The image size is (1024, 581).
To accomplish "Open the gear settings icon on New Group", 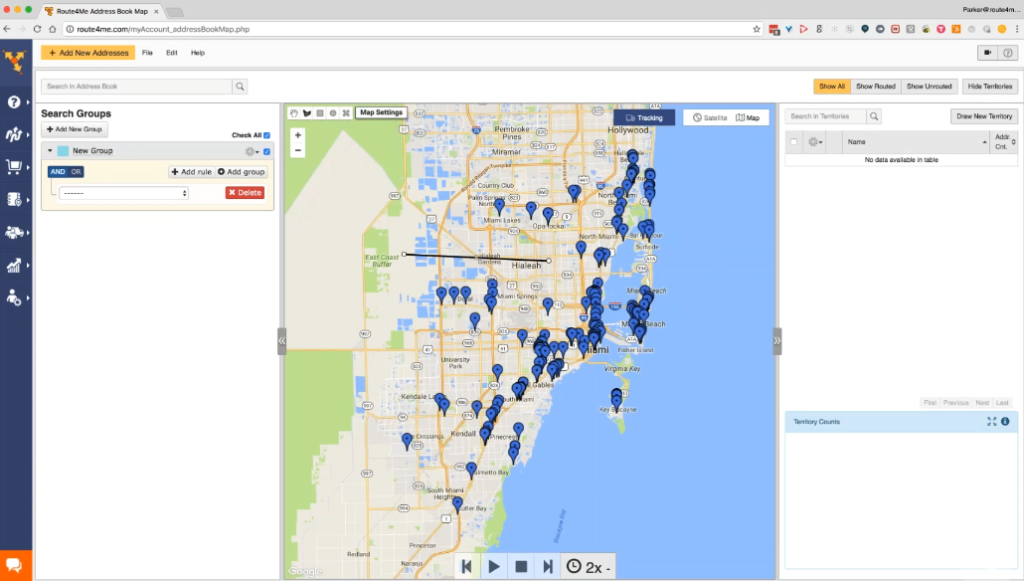I will click(x=250, y=151).
